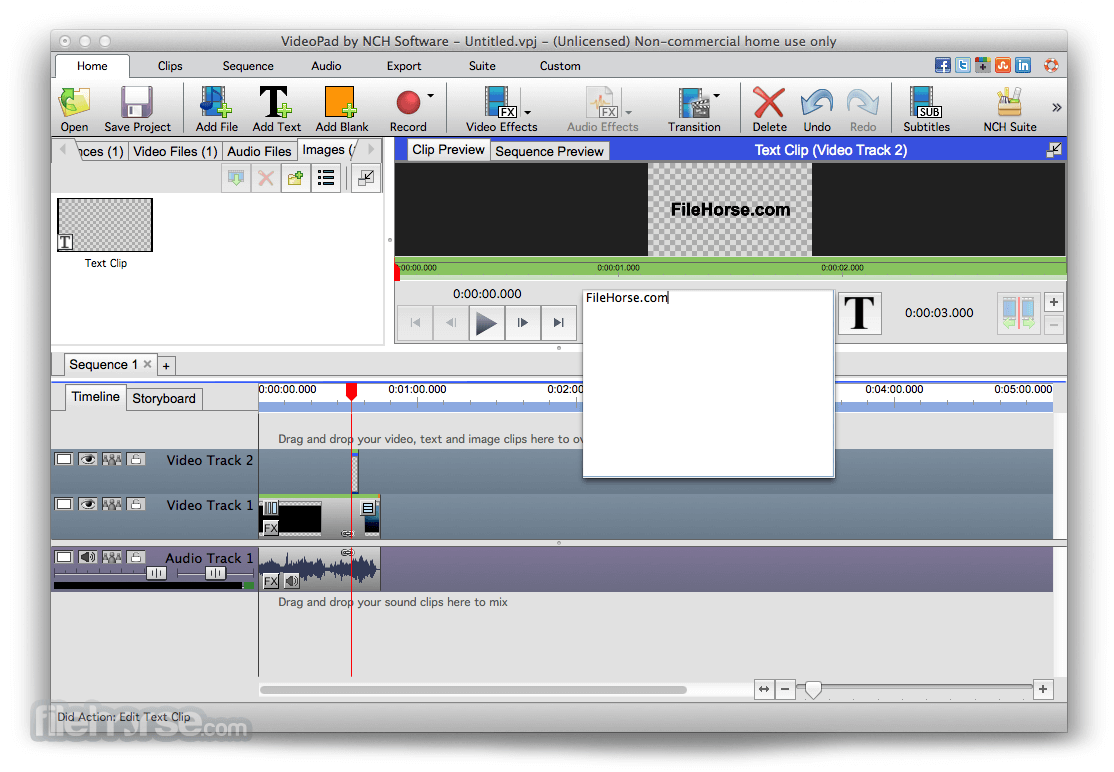Image resolution: width=1114 pixels, height=772 pixels.
Task: Click the Audio Track 1 pan slider handle
Action: [215, 573]
